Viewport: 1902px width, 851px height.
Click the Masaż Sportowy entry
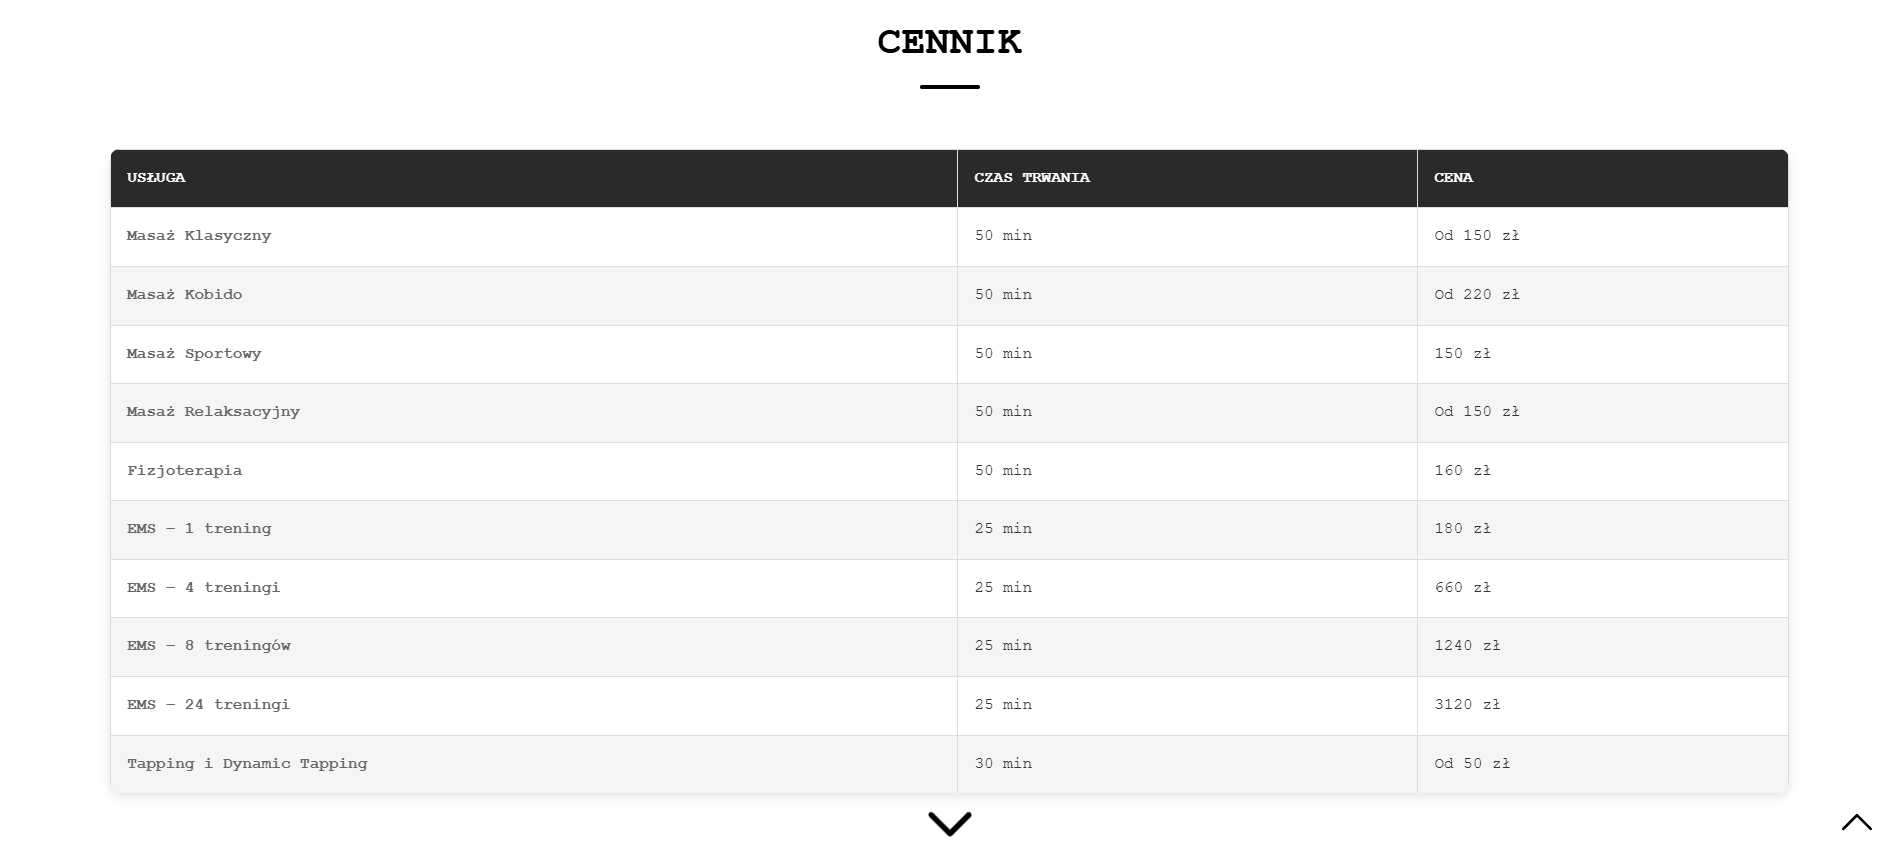[194, 354]
